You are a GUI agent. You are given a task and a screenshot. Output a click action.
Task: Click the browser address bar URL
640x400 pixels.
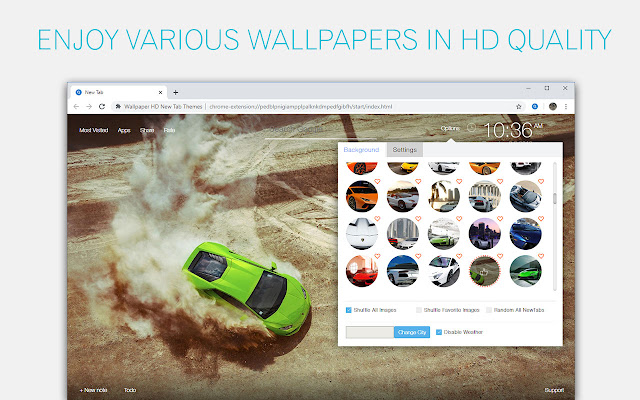tap(301, 107)
